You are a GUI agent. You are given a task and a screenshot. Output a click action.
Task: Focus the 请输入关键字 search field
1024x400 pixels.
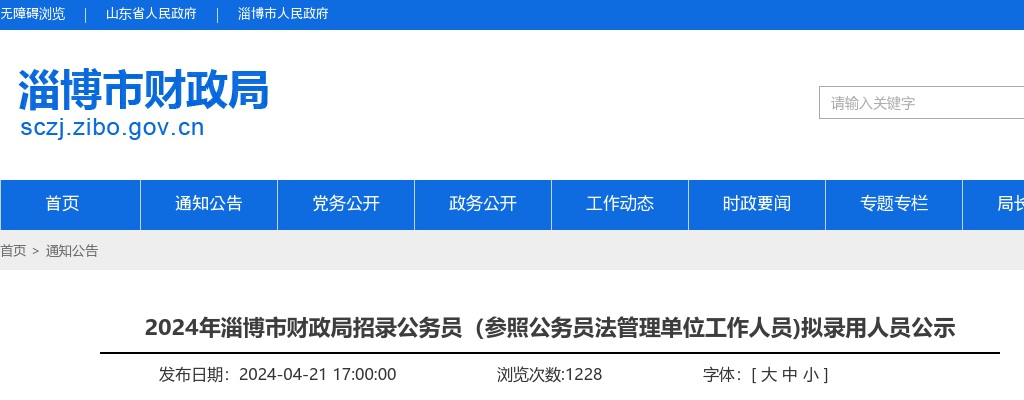pos(920,103)
